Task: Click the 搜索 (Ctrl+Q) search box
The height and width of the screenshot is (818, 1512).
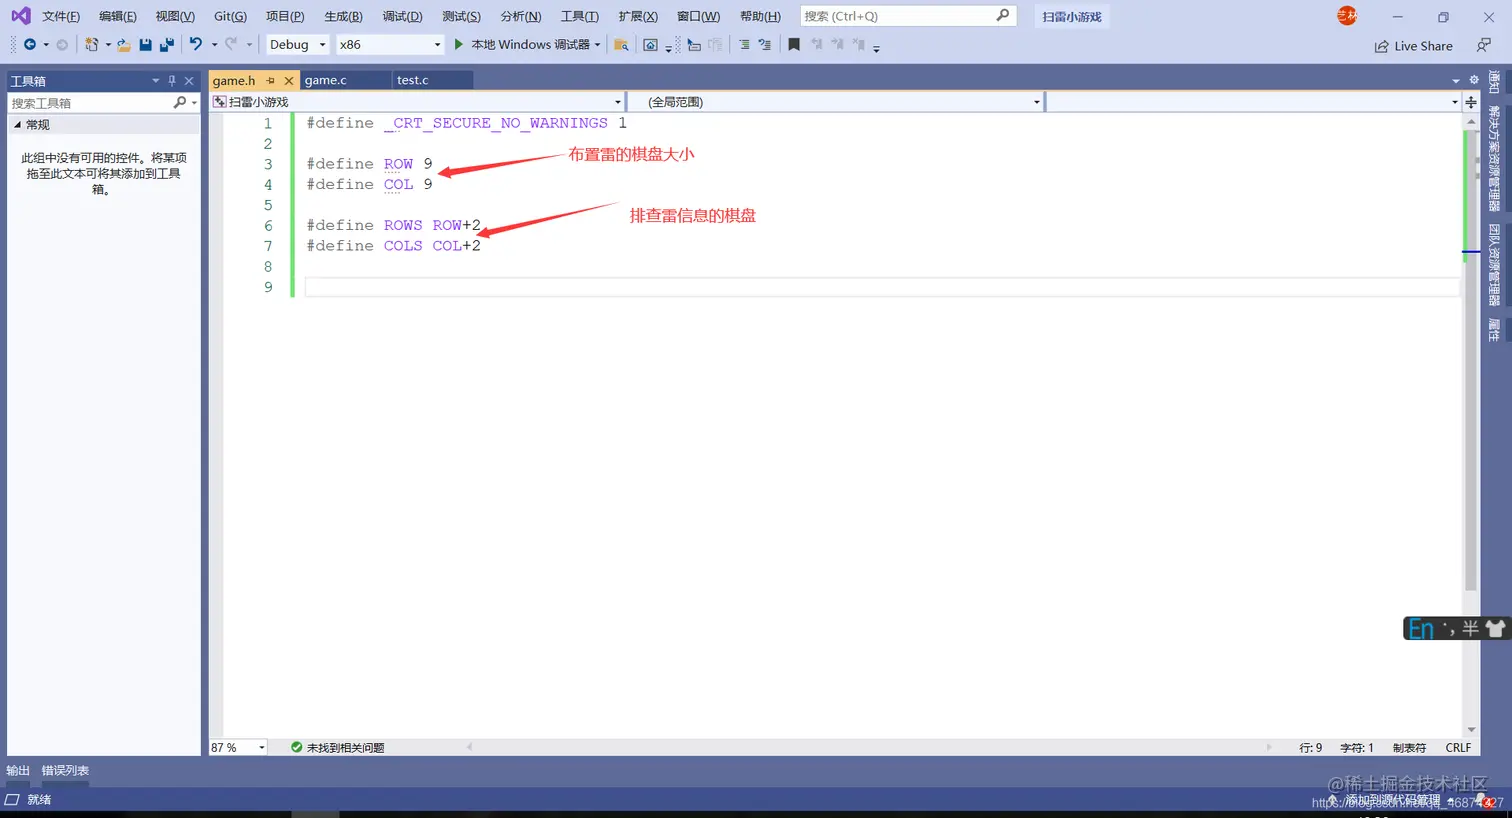Action: pos(908,16)
